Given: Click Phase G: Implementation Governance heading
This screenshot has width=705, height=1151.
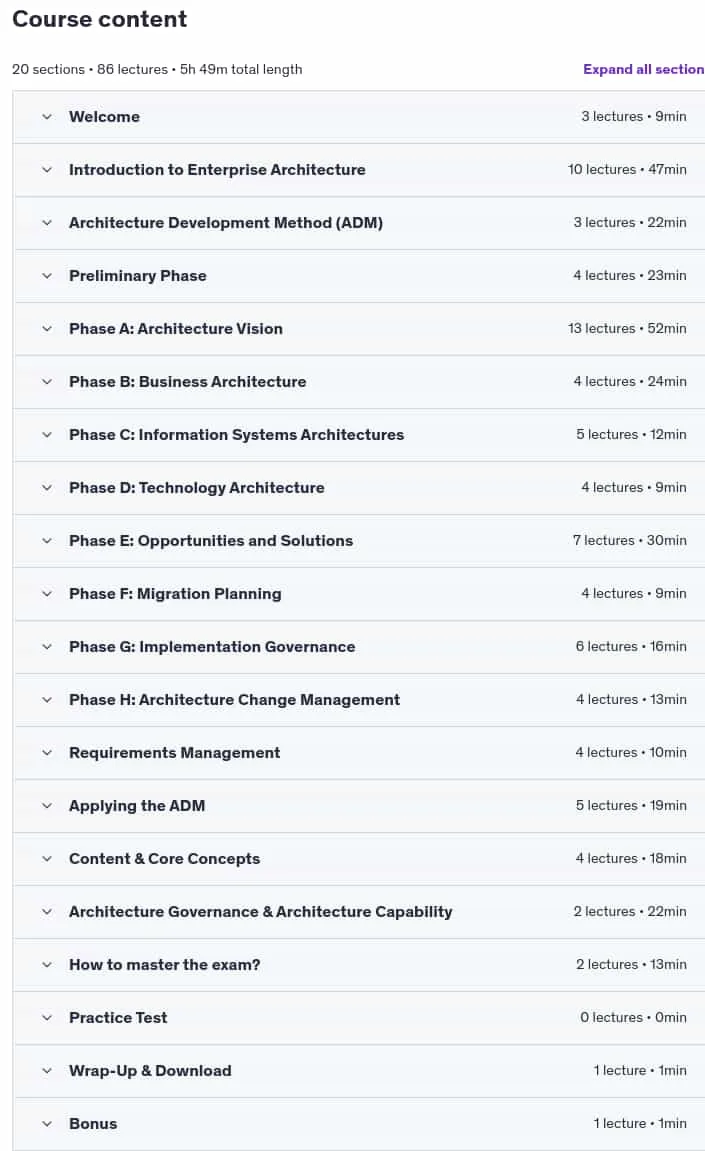Looking at the screenshot, I should point(212,647).
